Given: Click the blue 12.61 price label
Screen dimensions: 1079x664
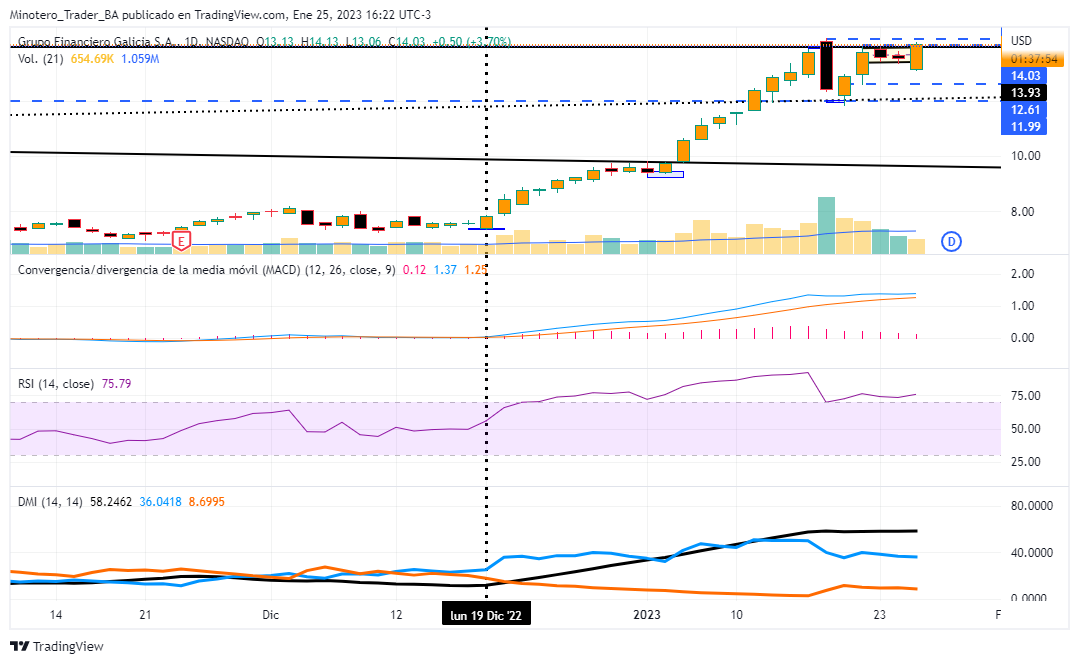Looking at the screenshot, I should pyautogui.click(x=1026, y=110).
